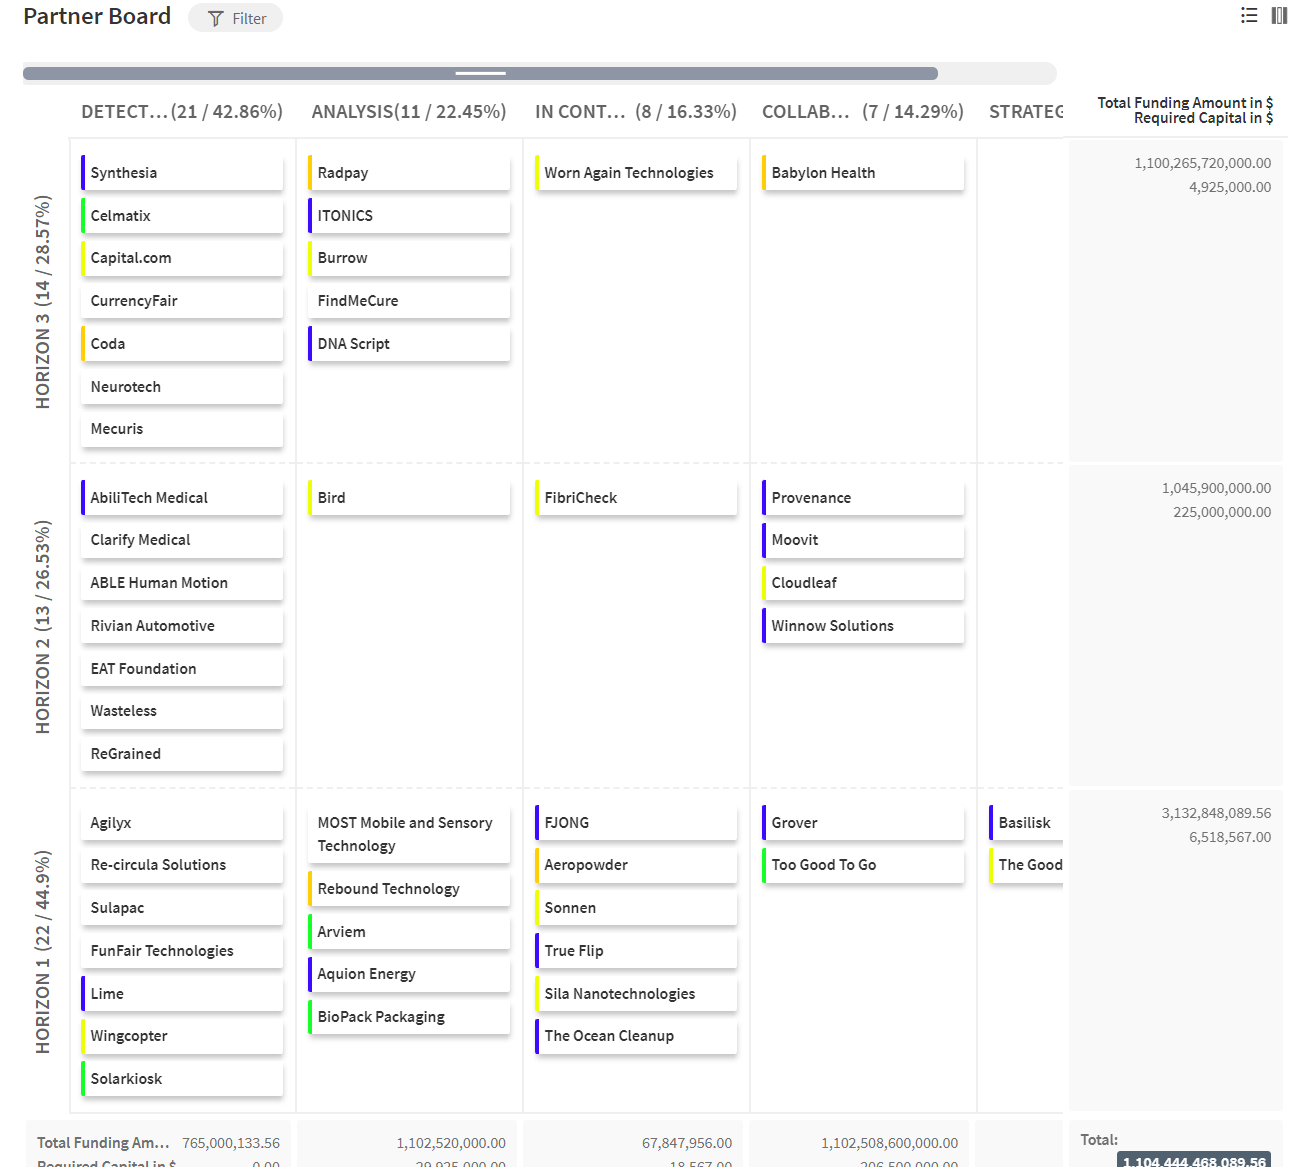Viewport: 1309px width, 1167px height.
Task: Select the HORIZON 3 row label
Action: (x=43, y=301)
